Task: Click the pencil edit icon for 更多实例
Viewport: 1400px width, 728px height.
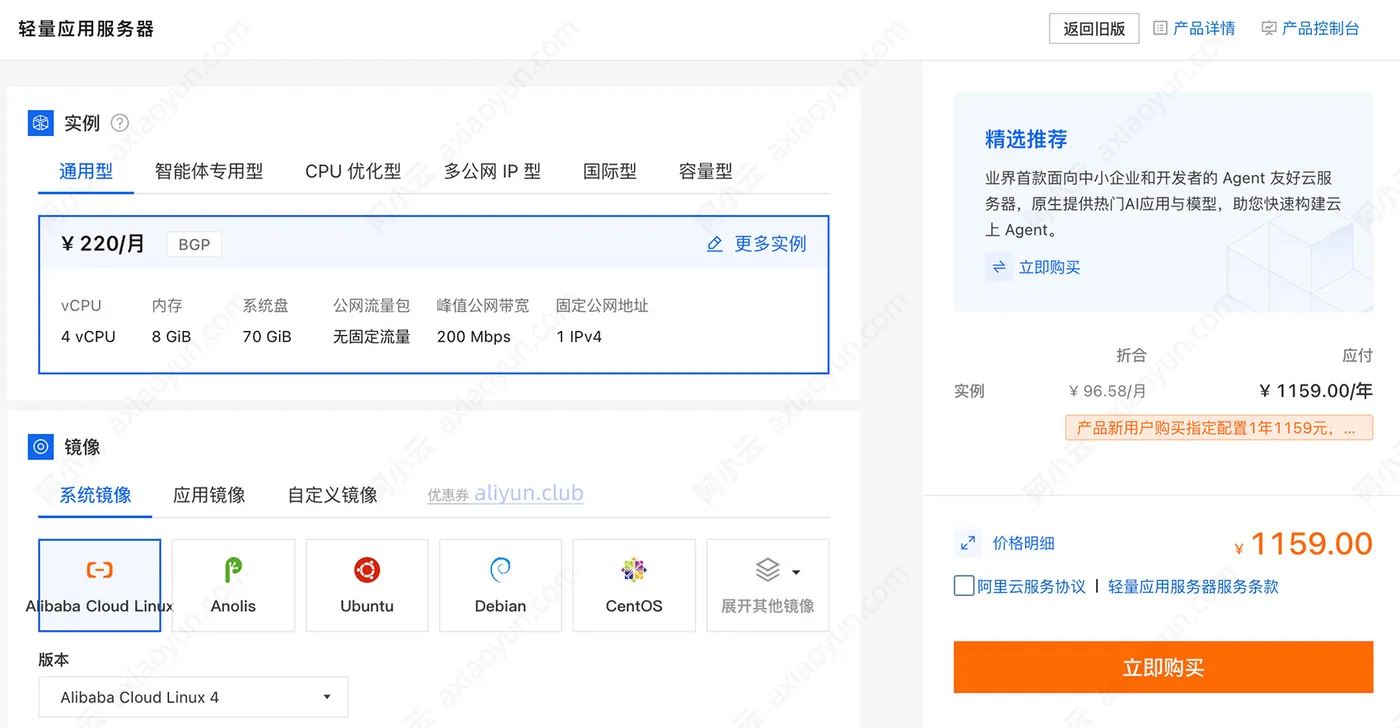Action: (715, 244)
